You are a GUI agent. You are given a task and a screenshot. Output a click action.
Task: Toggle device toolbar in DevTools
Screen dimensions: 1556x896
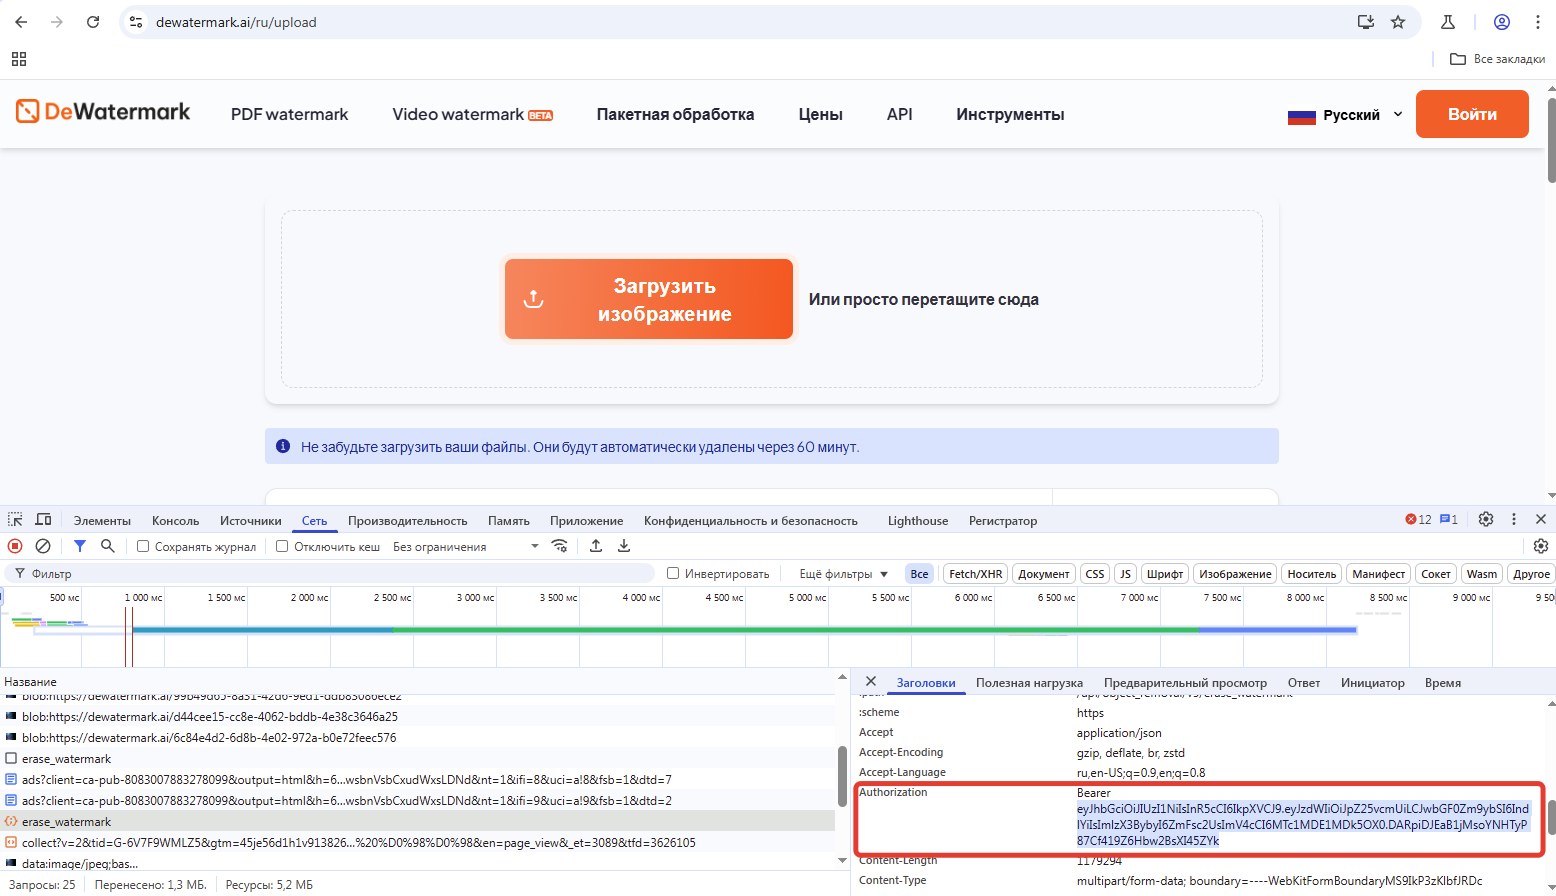[43, 520]
